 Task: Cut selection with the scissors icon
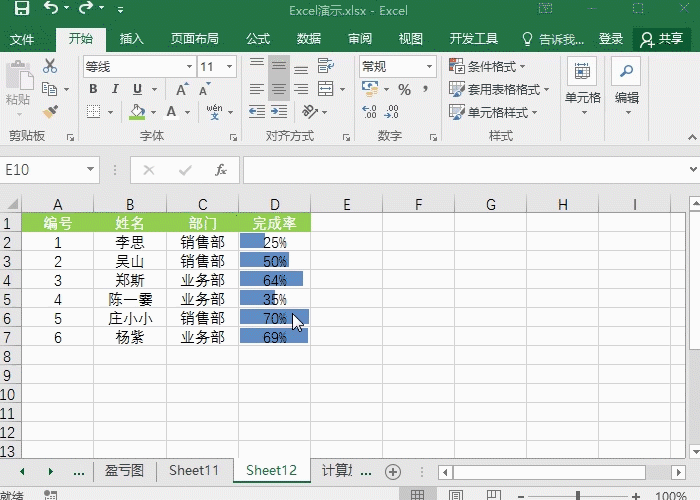pyautogui.click(x=50, y=66)
